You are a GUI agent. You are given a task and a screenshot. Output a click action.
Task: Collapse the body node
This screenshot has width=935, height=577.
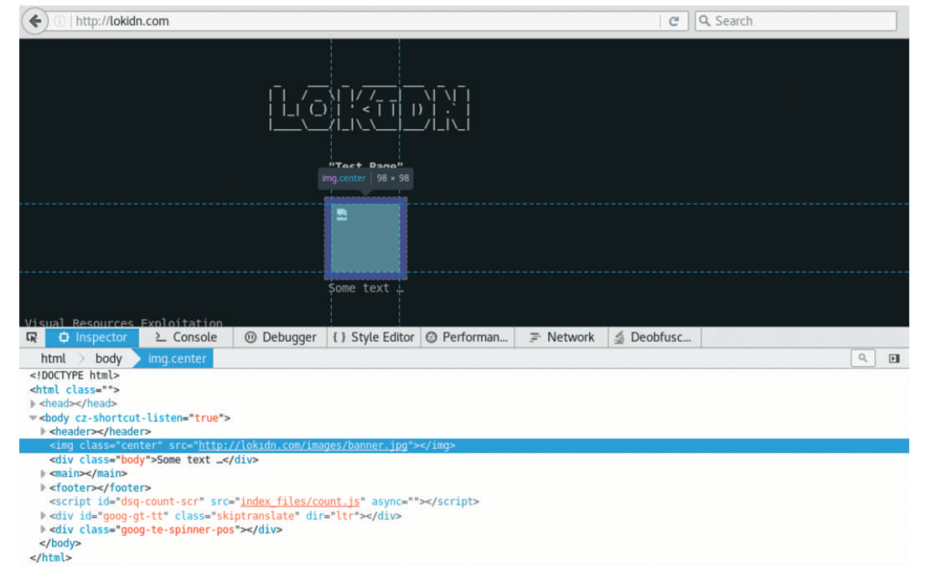33,418
